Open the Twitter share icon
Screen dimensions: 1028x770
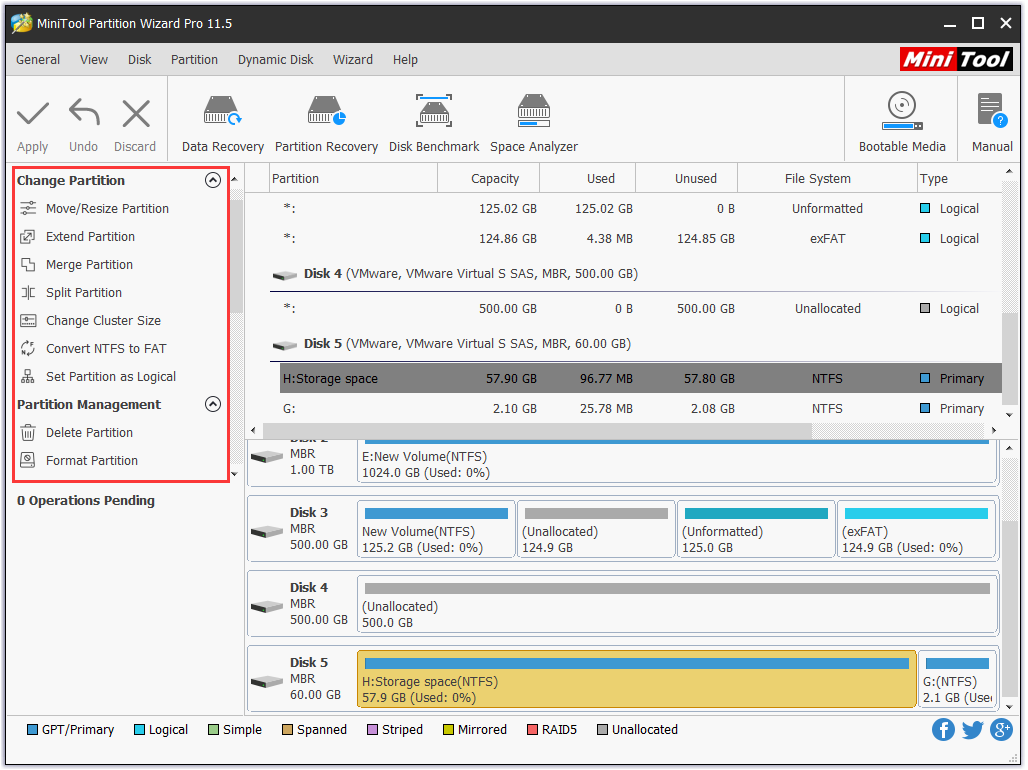click(x=972, y=729)
